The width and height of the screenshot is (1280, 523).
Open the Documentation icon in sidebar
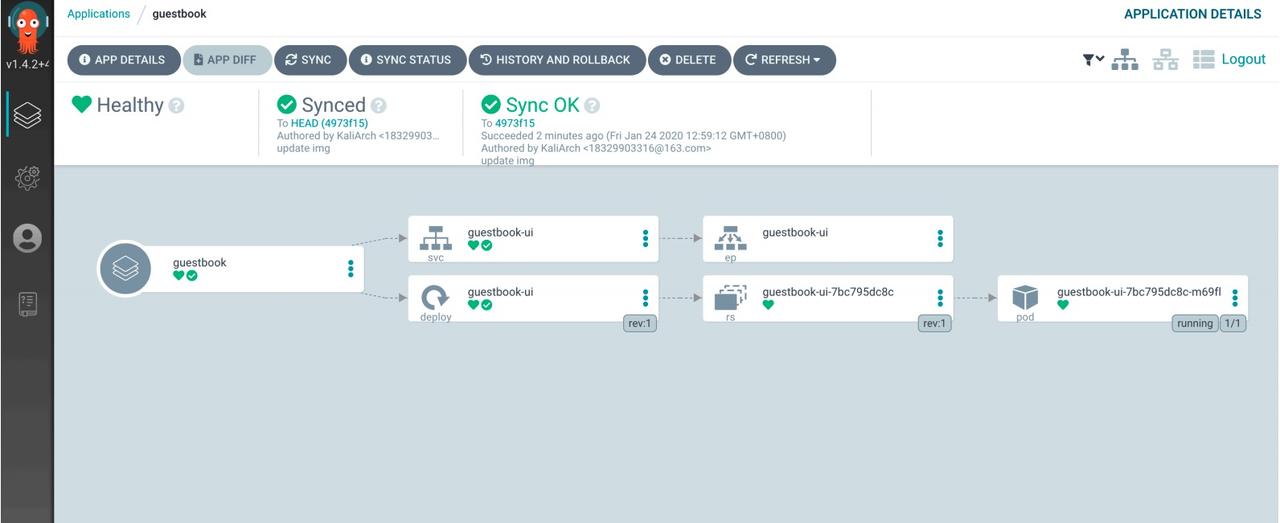pyautogui.click(x=27, y=305)
